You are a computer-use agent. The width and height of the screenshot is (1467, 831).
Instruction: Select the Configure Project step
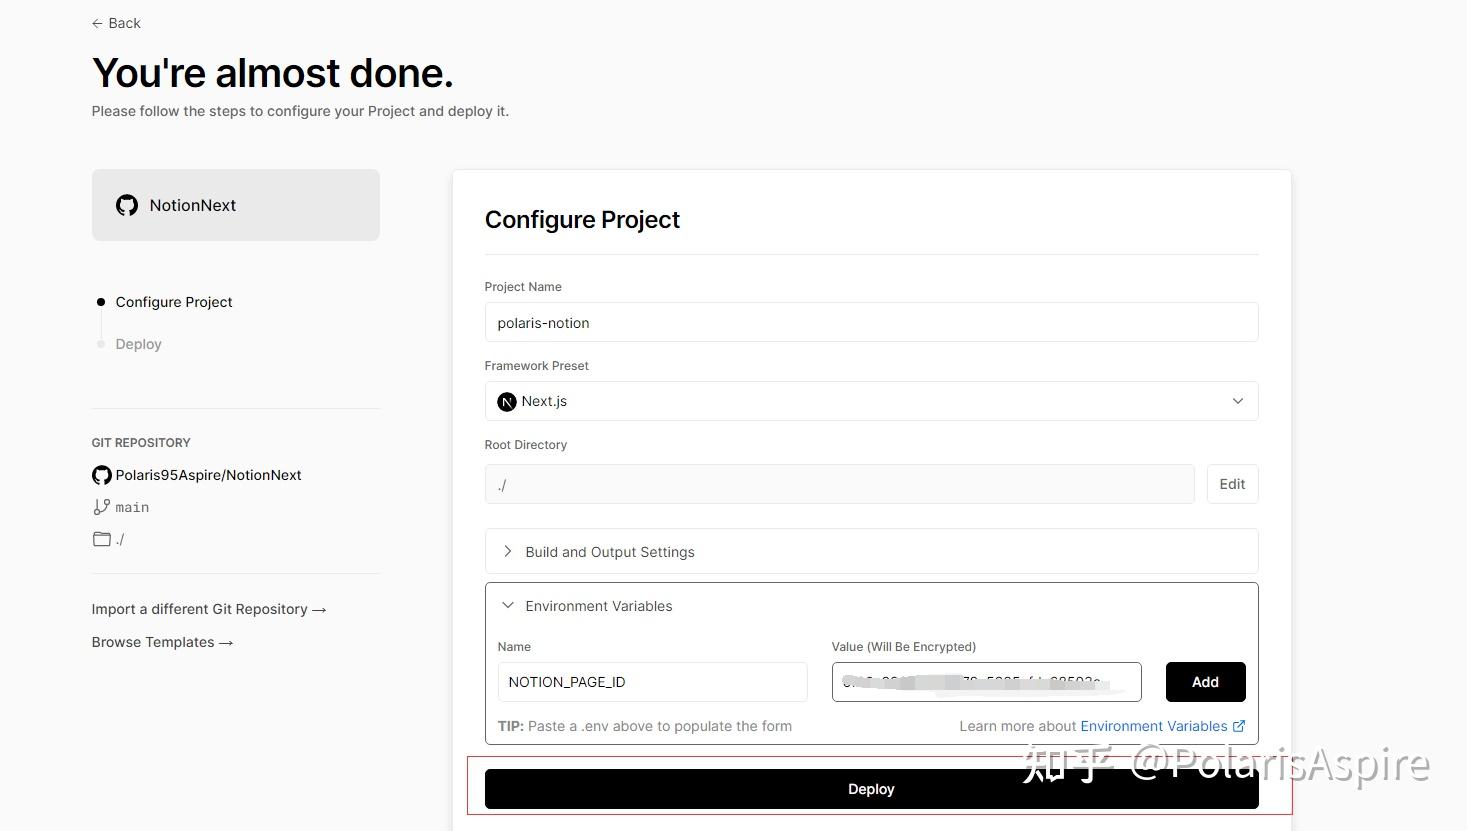coord(174,302)
